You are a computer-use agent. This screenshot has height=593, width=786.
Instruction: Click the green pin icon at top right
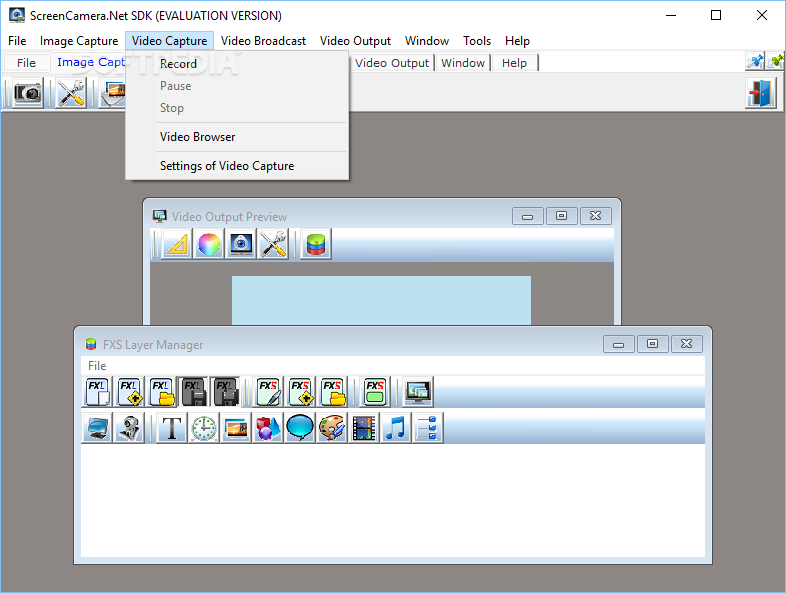775,62
